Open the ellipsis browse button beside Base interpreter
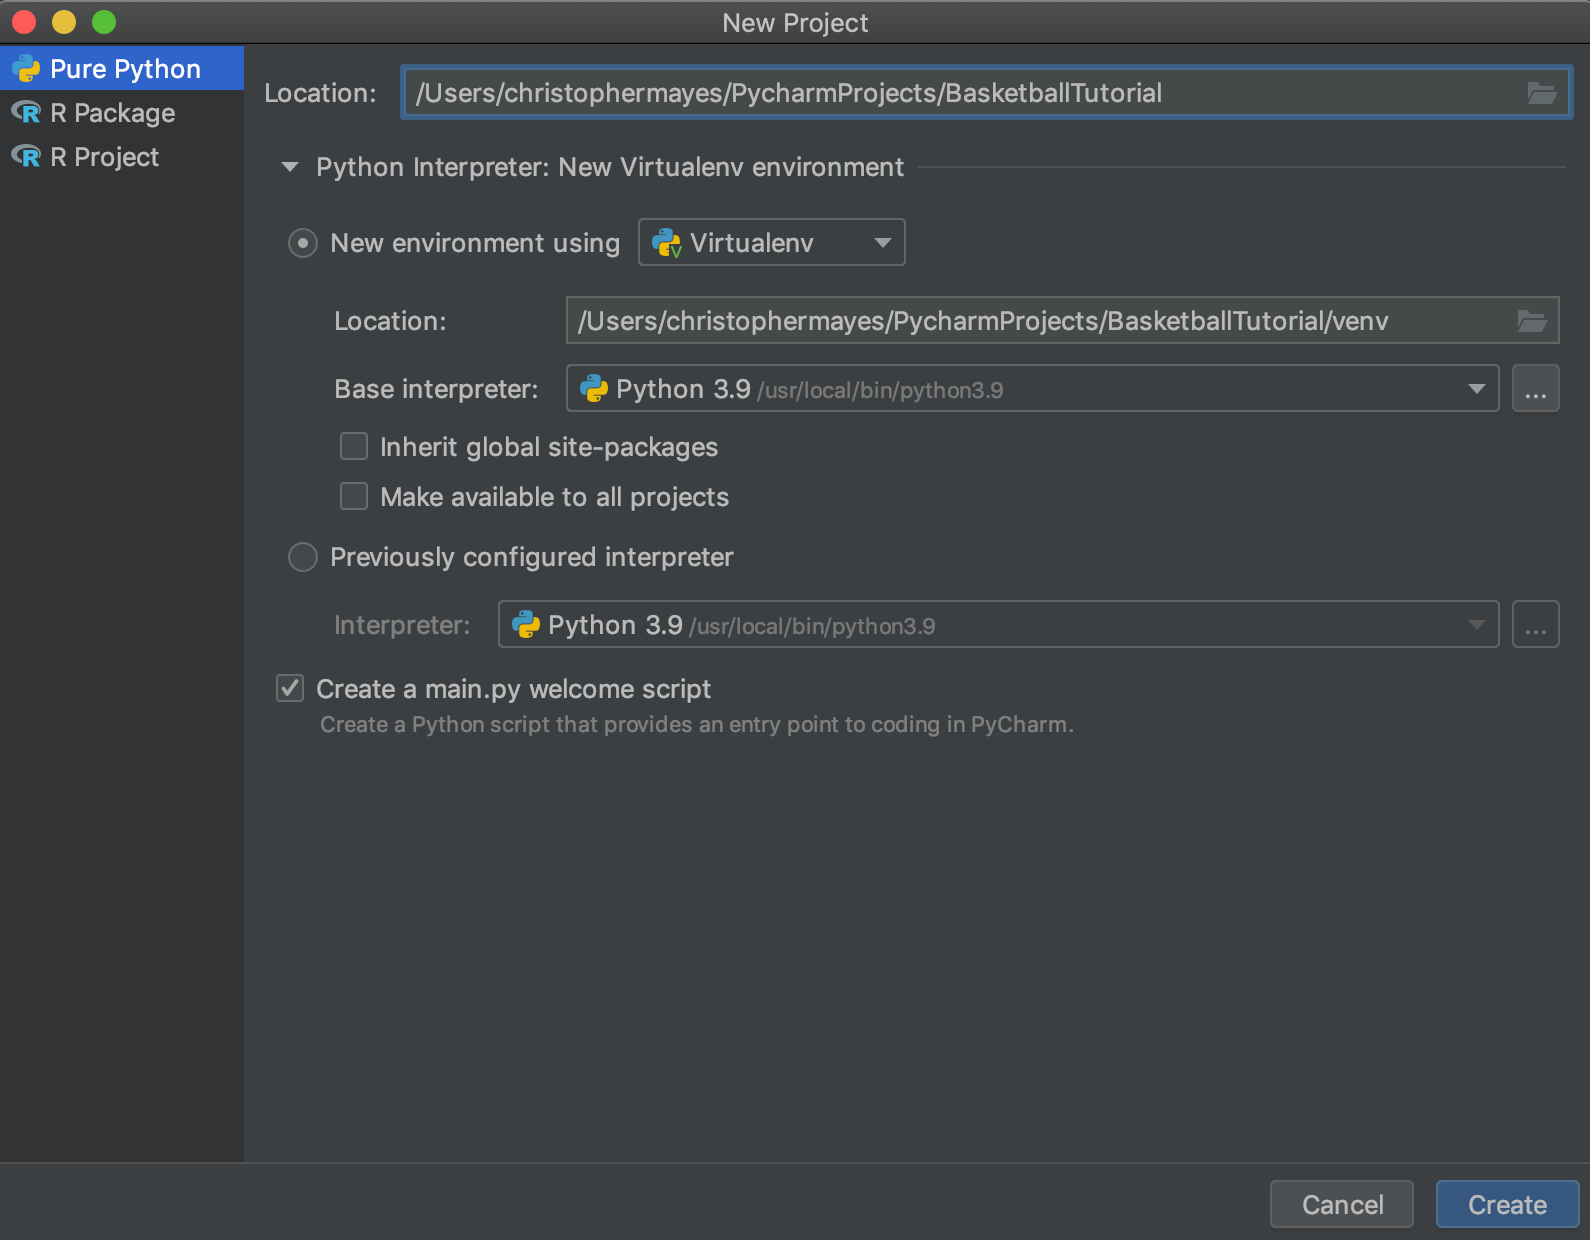The width and height of the screenshot is (1590, 1240). coord(1535,389)
